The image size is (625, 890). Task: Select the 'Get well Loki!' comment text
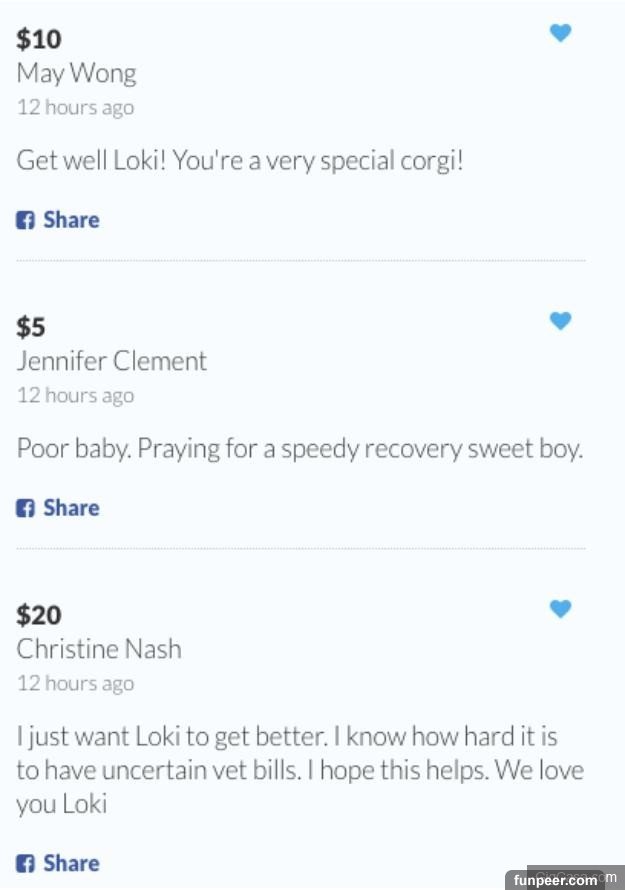[240, 160]
